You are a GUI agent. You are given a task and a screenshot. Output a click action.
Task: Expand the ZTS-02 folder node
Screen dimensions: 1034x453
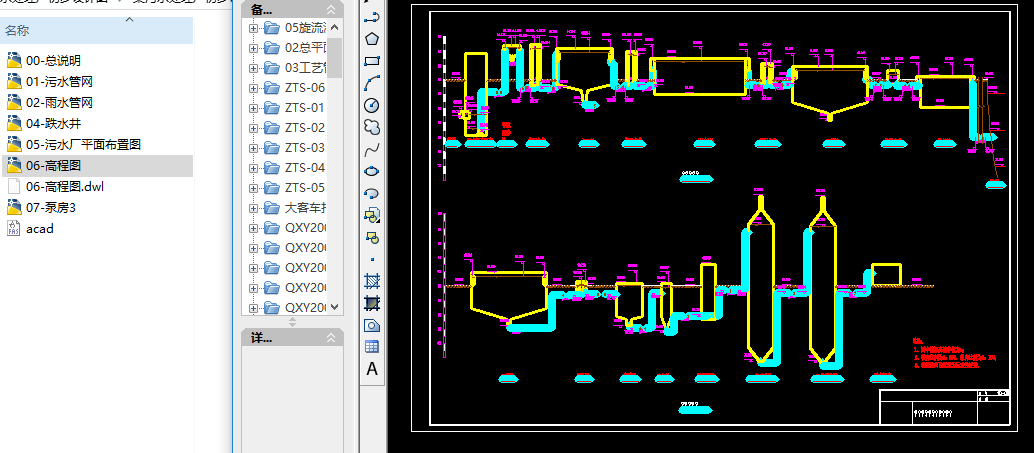[x=253, y=128]
